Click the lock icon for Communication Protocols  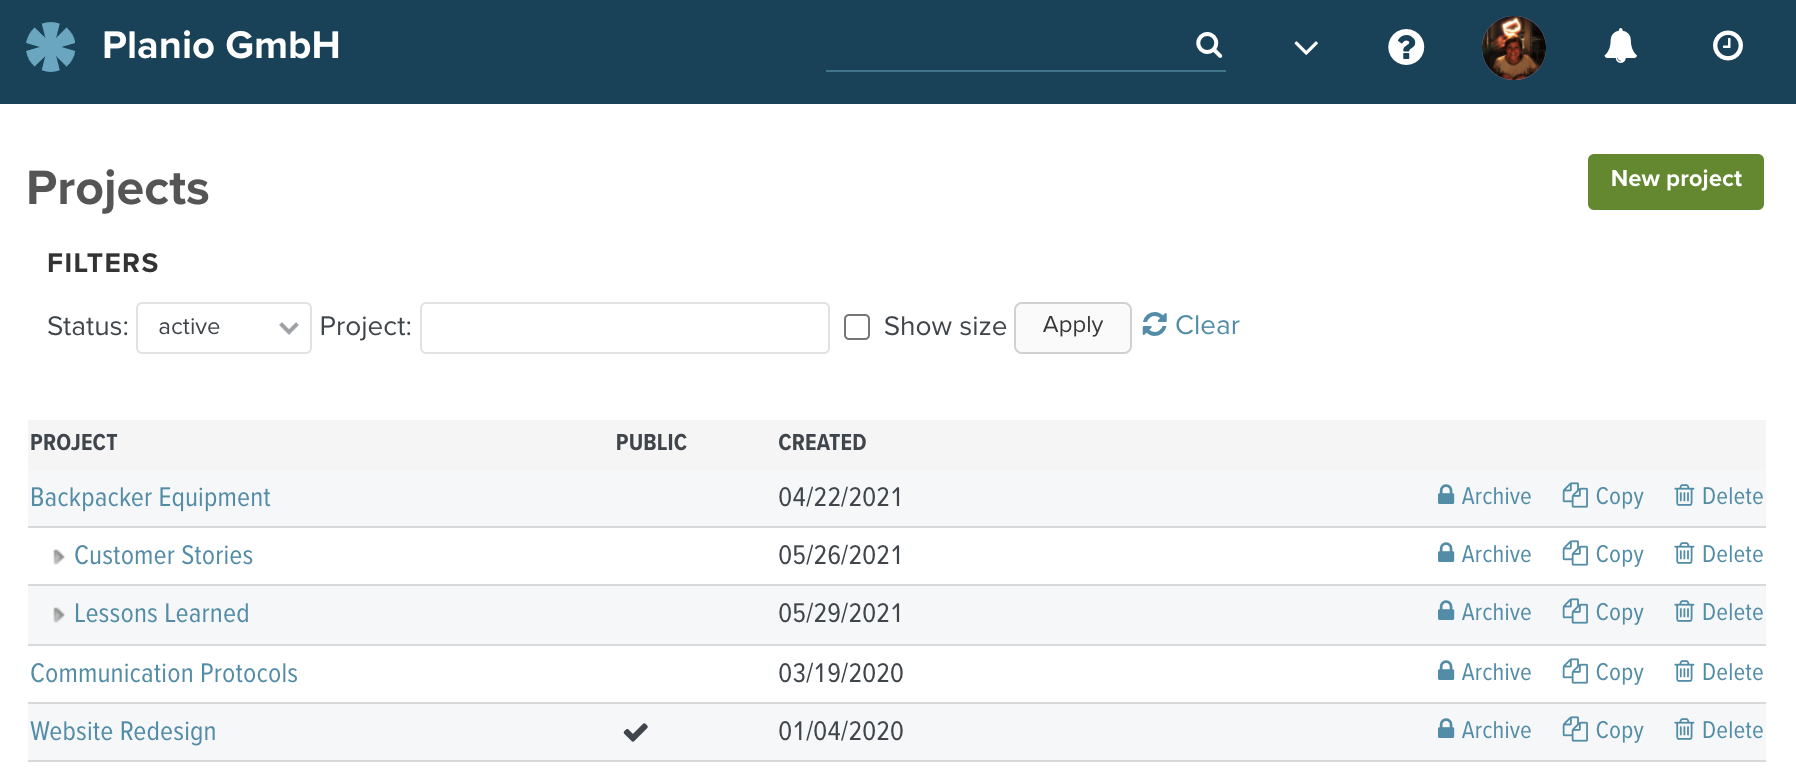(1446, 671)
